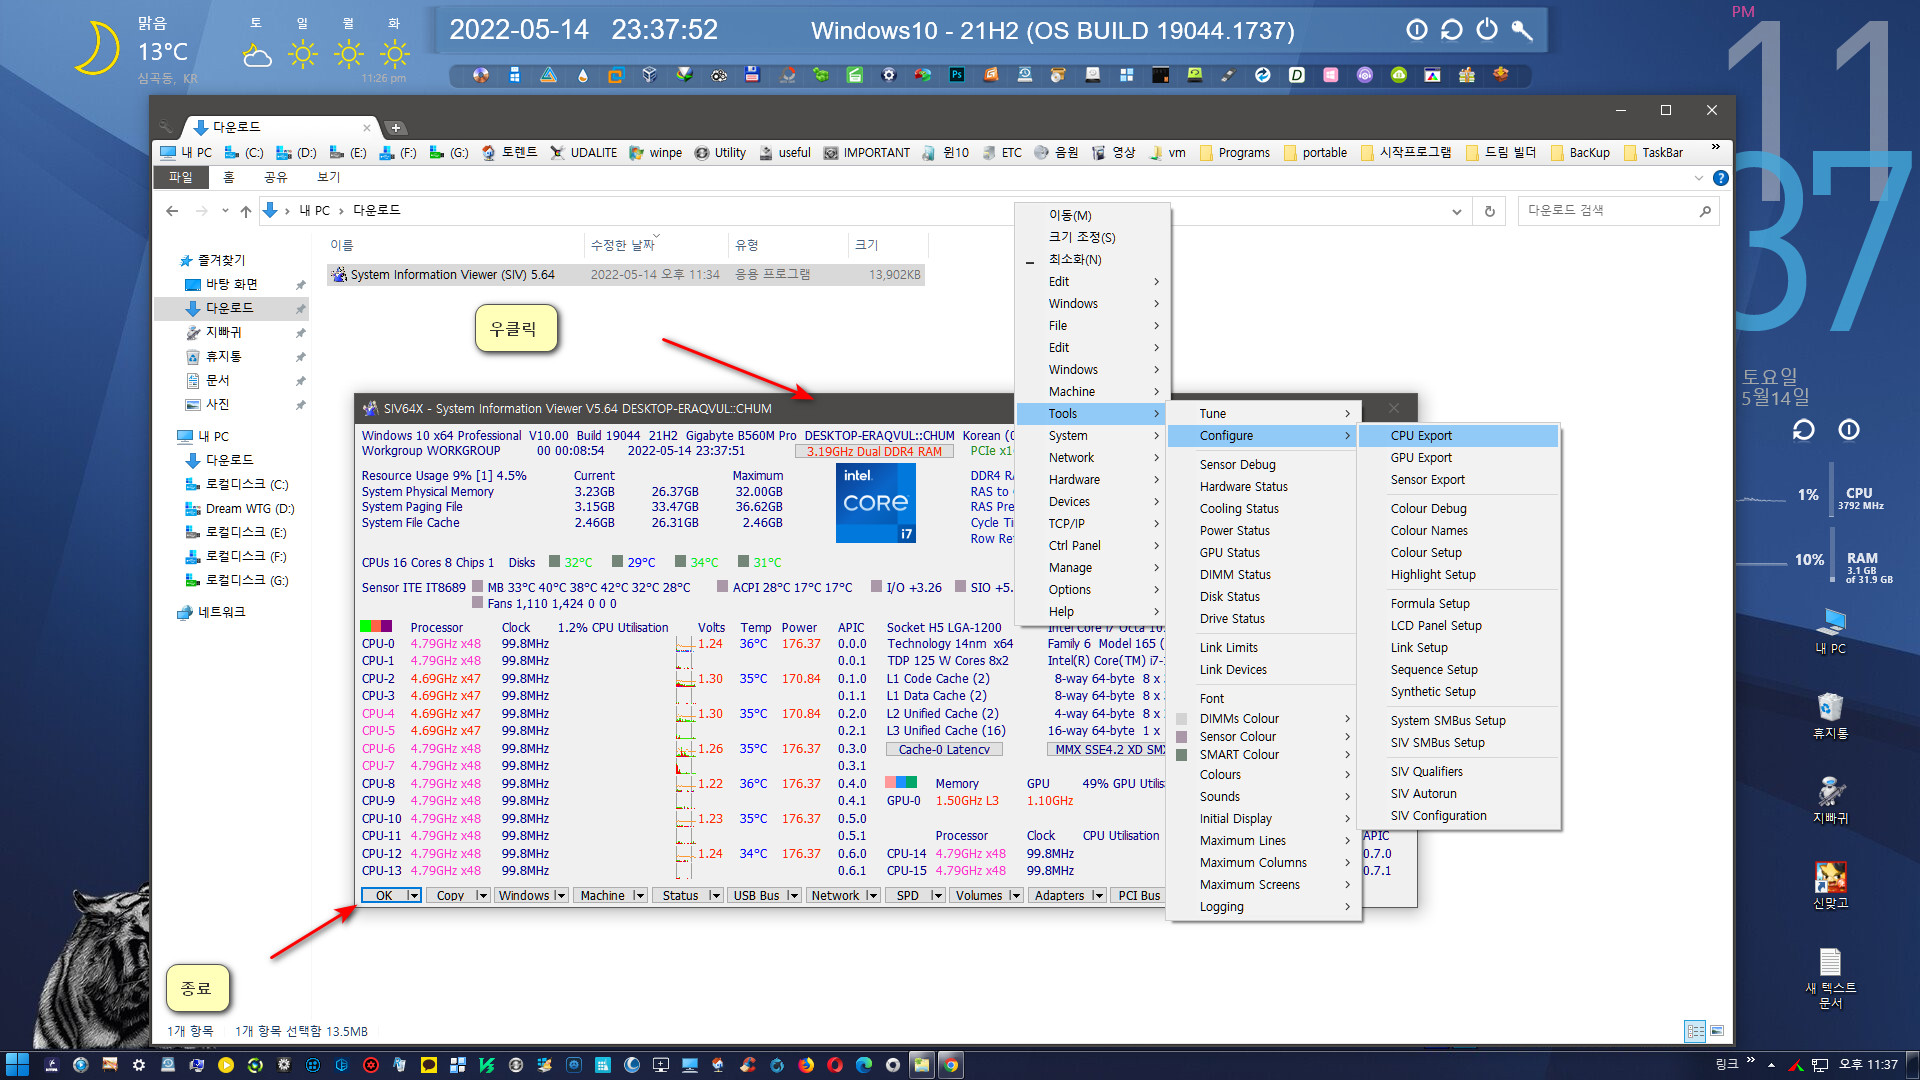
Task: Toggle the pin beside 휴지통 in quick access
Action: [x=300, y=357]
